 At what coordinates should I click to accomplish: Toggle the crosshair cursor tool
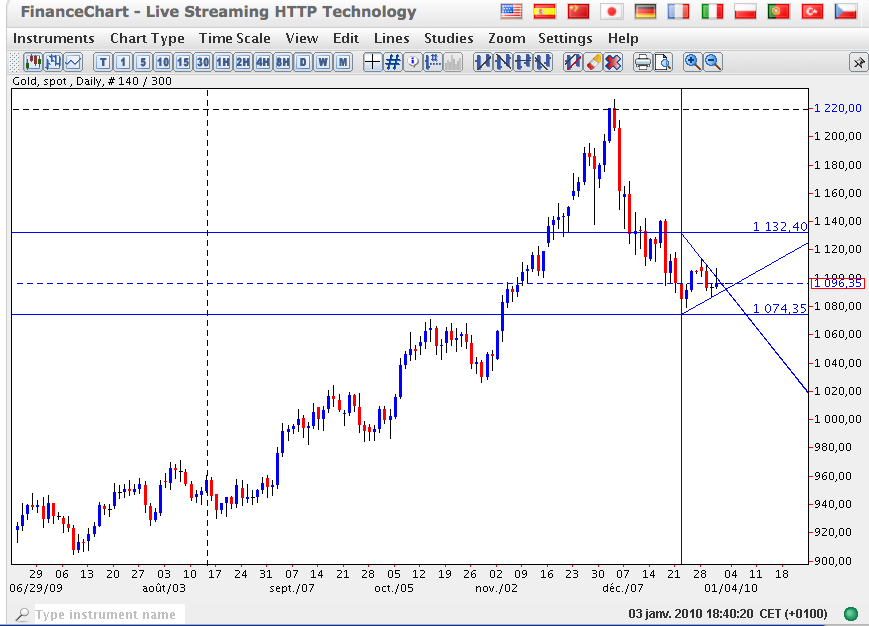coord(373,62)
